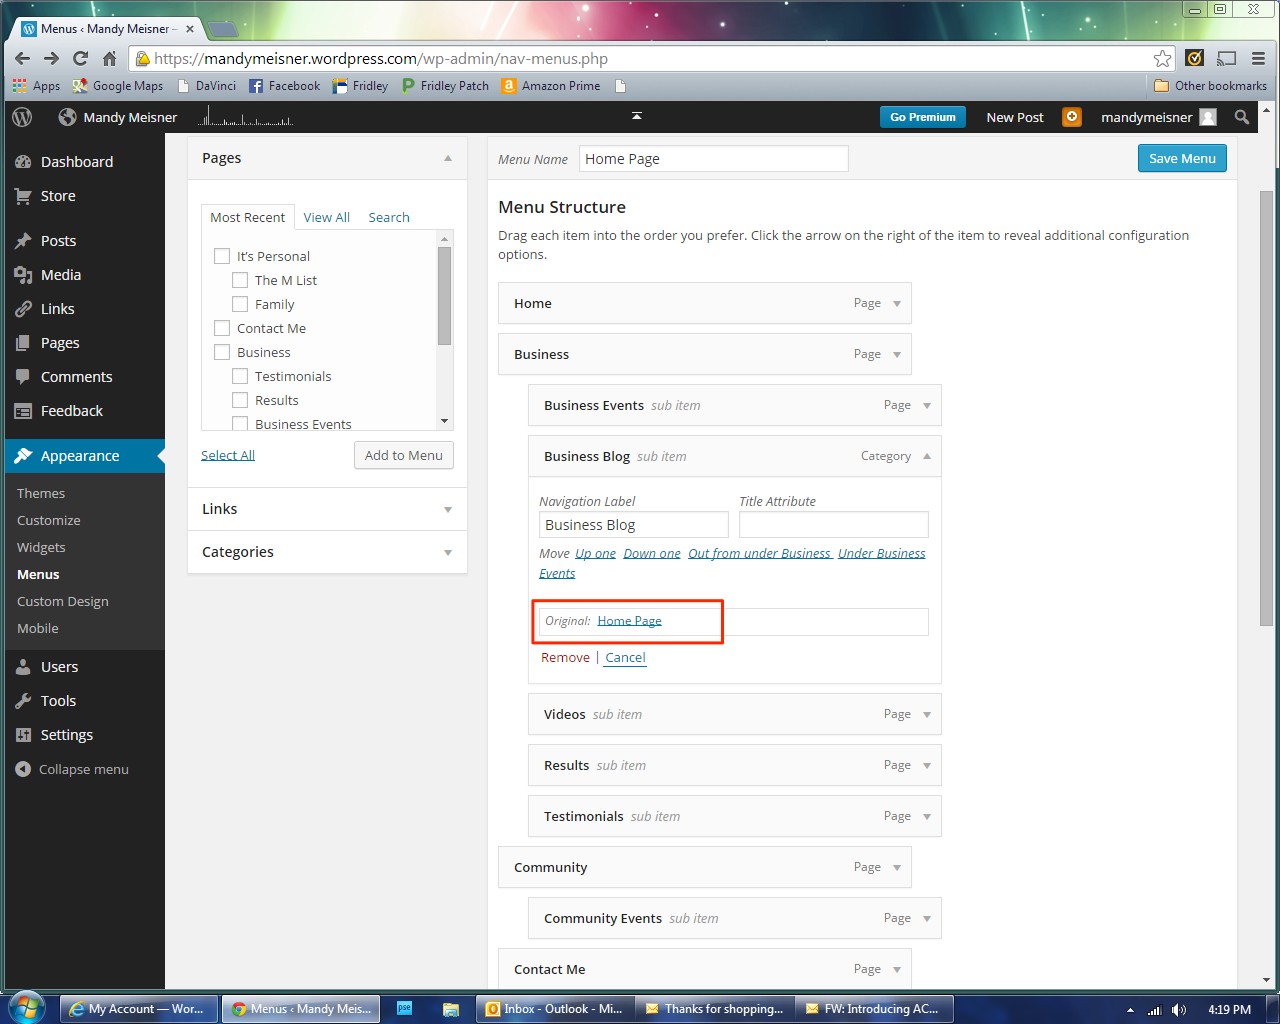
Task: Open Widgets under Appearance menu
Action: (x=41, y=547)
